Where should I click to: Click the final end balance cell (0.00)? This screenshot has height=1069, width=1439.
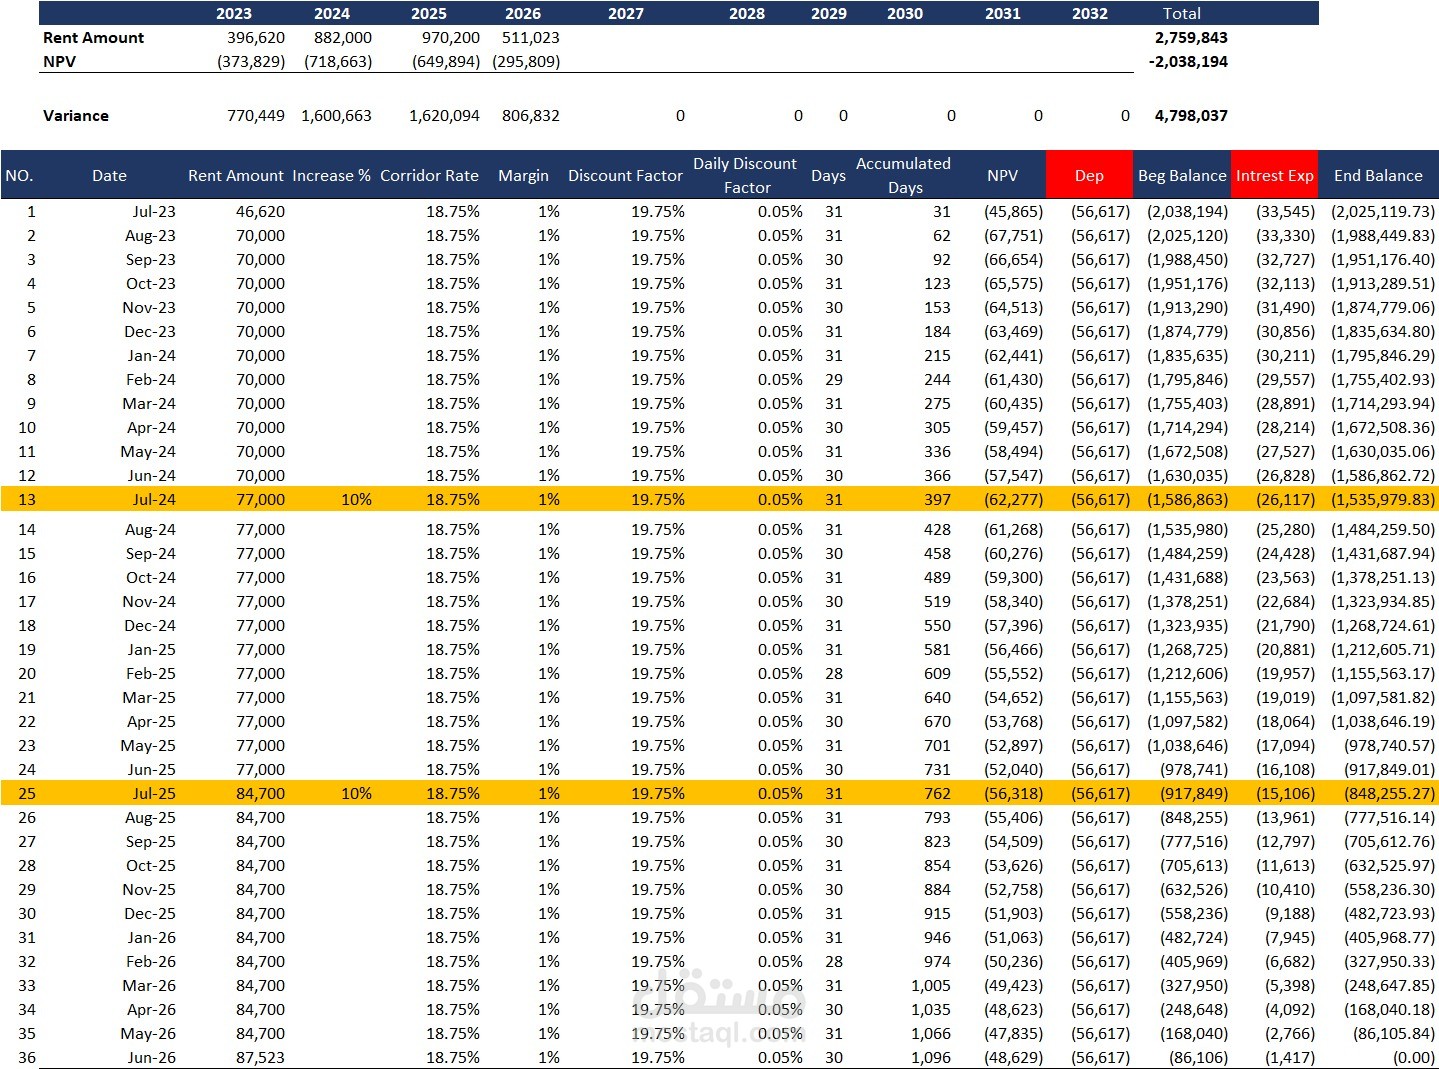point(1414,1057)
